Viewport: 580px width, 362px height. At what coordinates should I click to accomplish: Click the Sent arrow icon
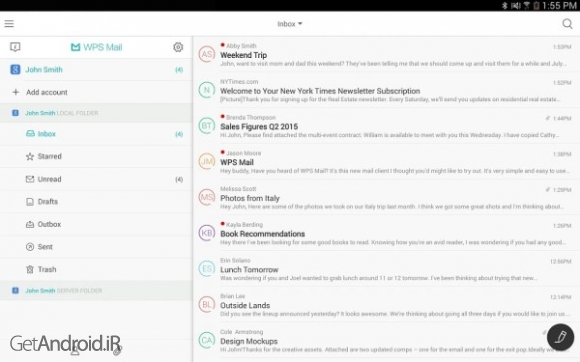[x=30, y=247]
